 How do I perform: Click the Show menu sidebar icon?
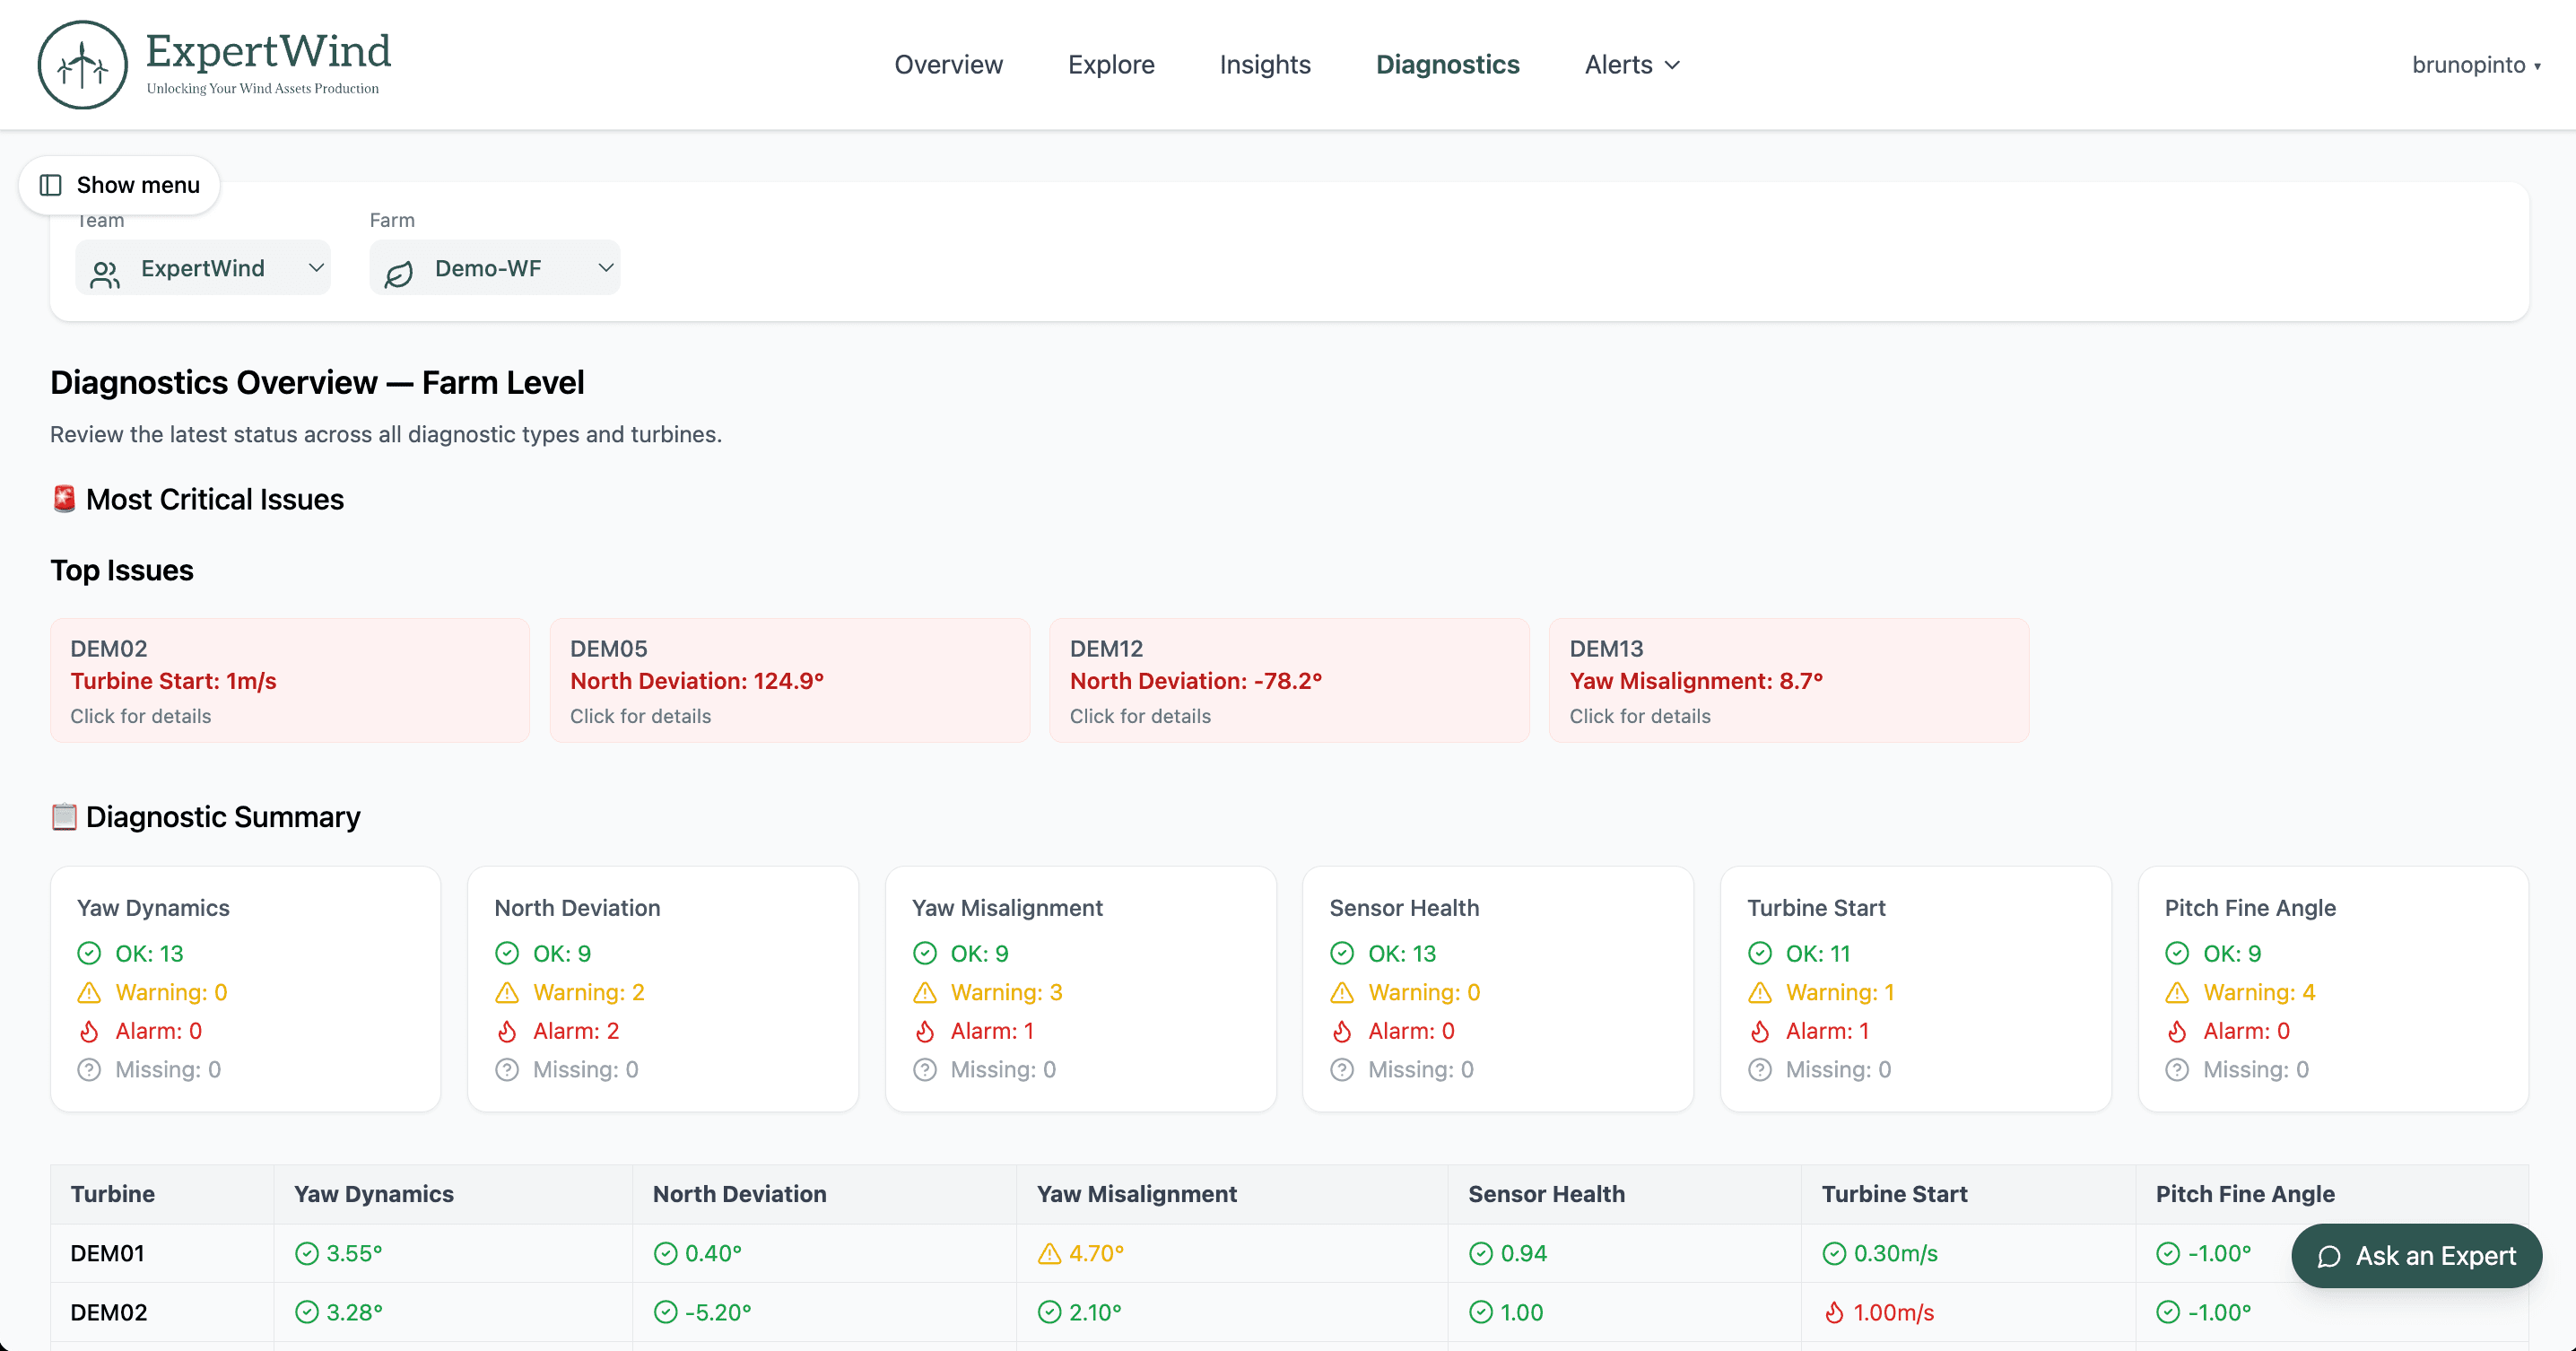click(x=50, y=185)
